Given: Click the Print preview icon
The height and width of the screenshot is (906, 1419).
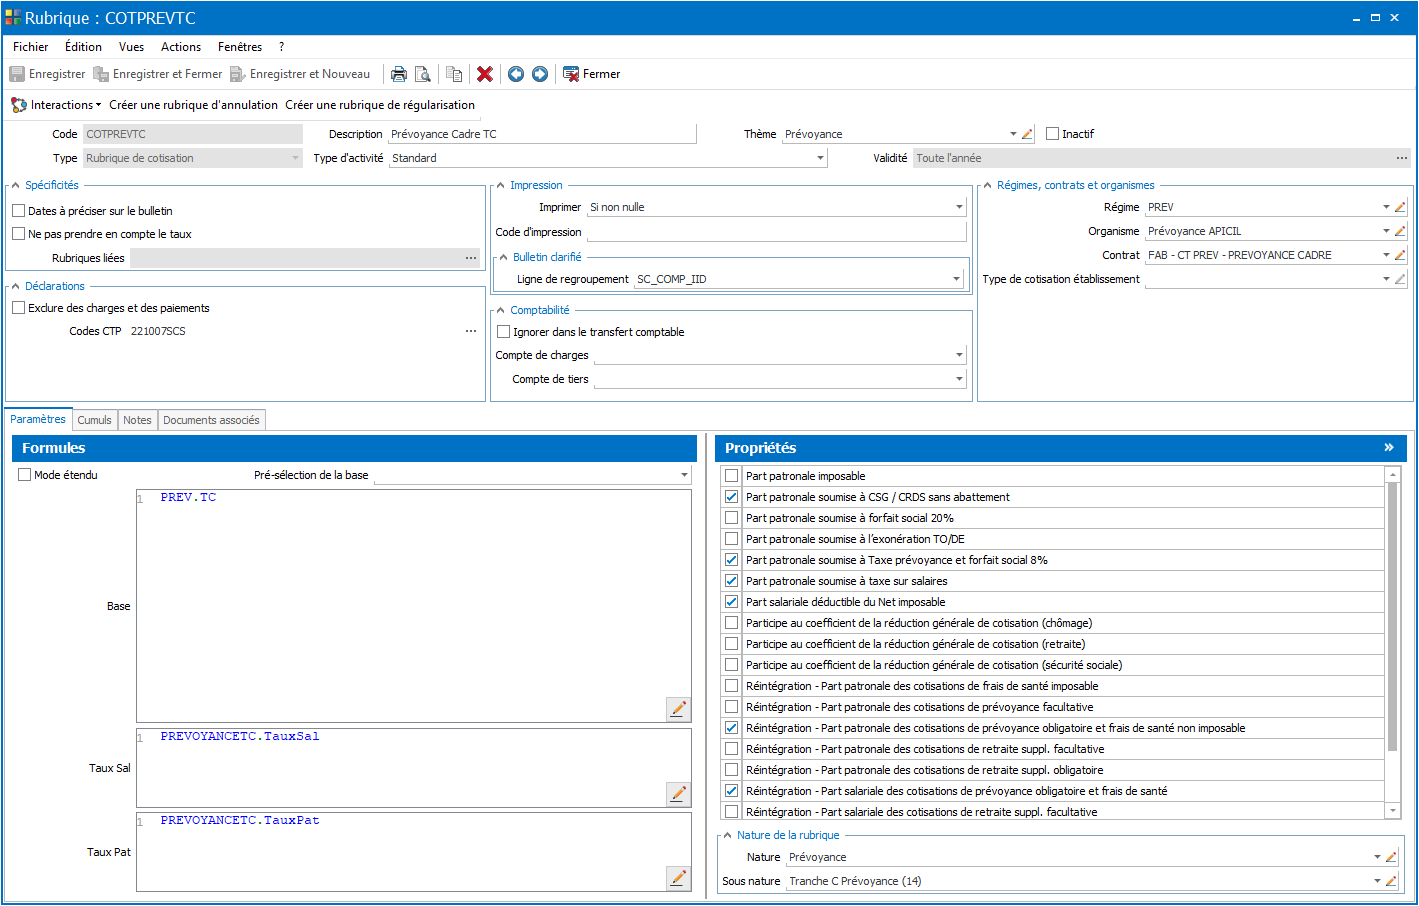Looking at the screenshot, I should click(x=423, y=74).
